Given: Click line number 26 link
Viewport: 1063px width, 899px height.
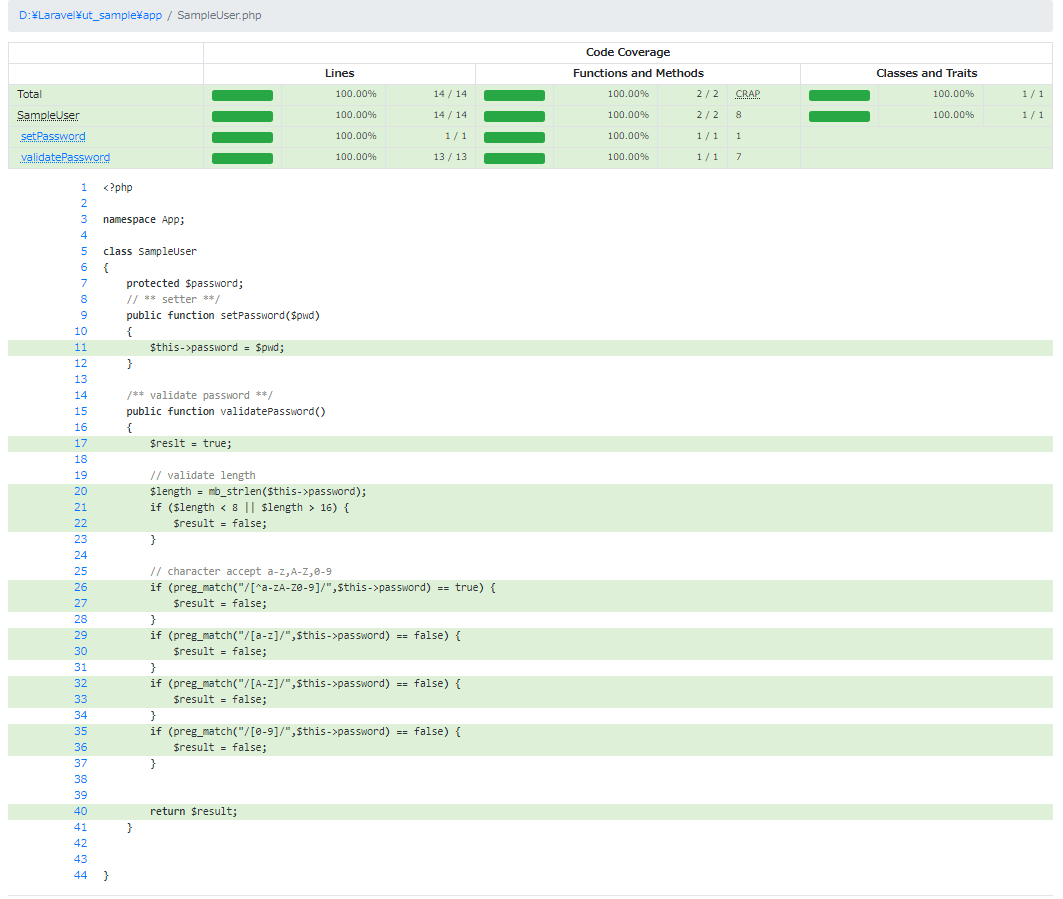Looking at the screenshot, I should (x=81, y=587).
